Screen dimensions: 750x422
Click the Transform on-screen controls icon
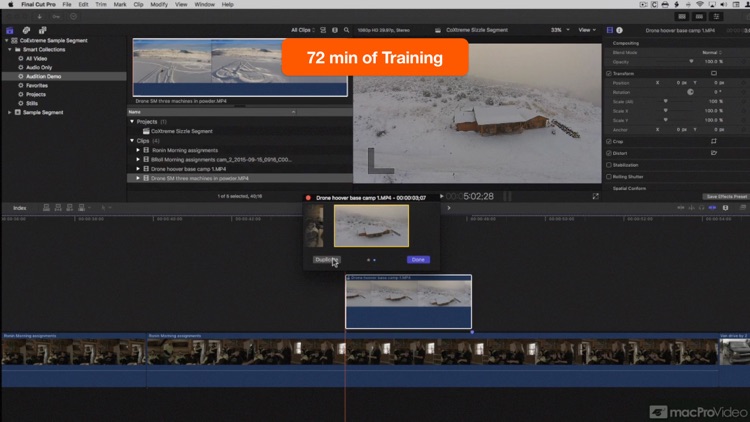pyautogui.click(x=714, y=73)
